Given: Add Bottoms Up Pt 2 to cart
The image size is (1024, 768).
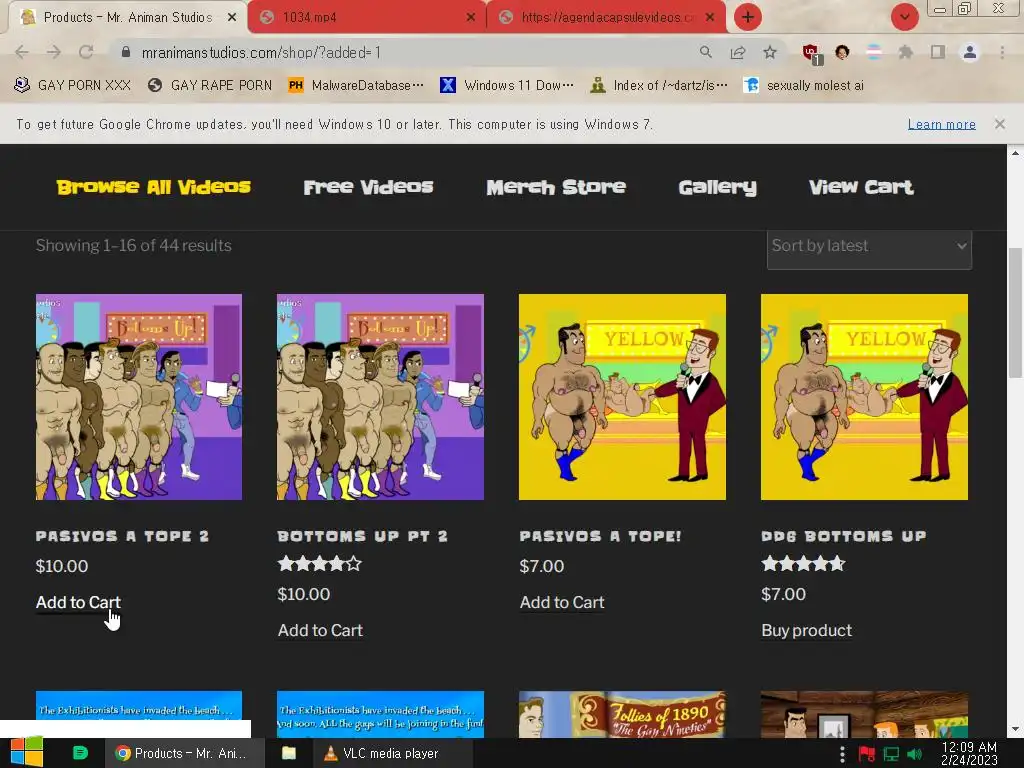Looking at the screenshot, I should [x=320, y=630].
